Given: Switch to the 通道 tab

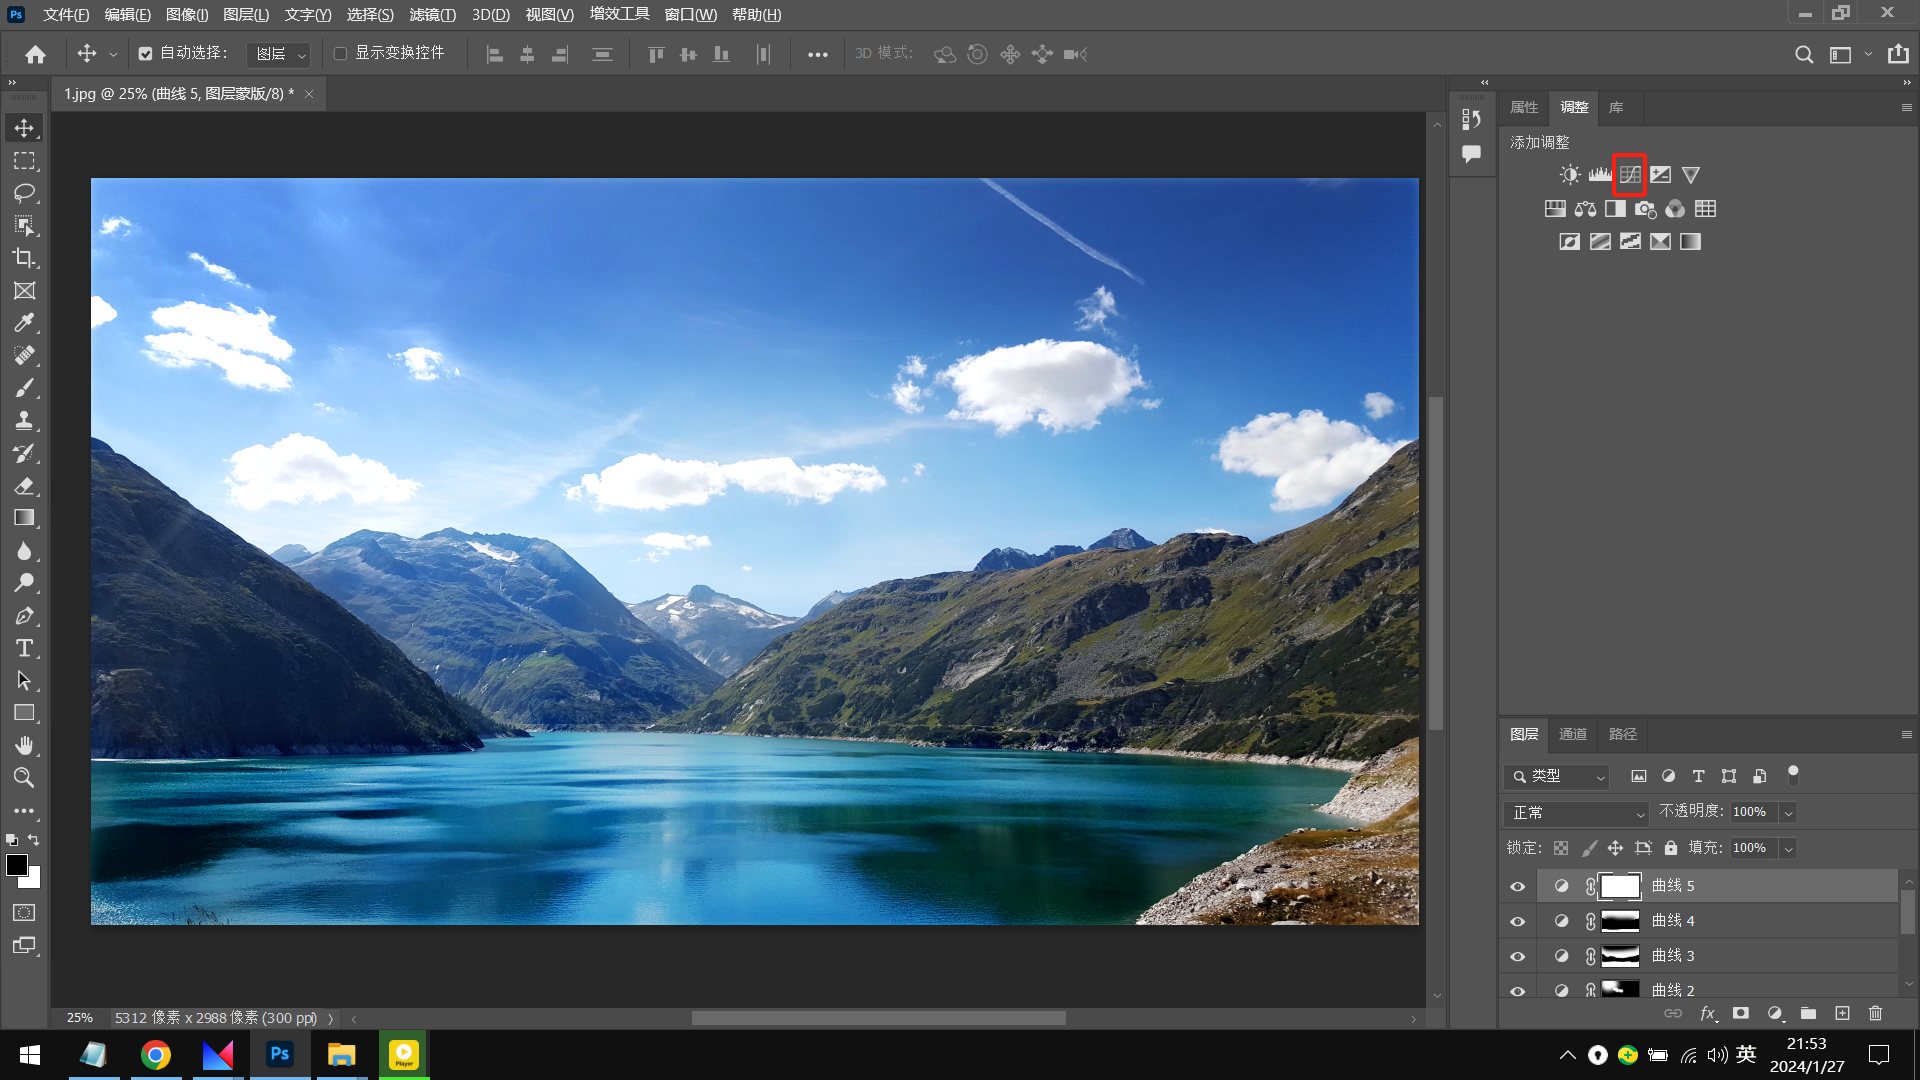Looking at the screenshot, I should click(1573, 734).
